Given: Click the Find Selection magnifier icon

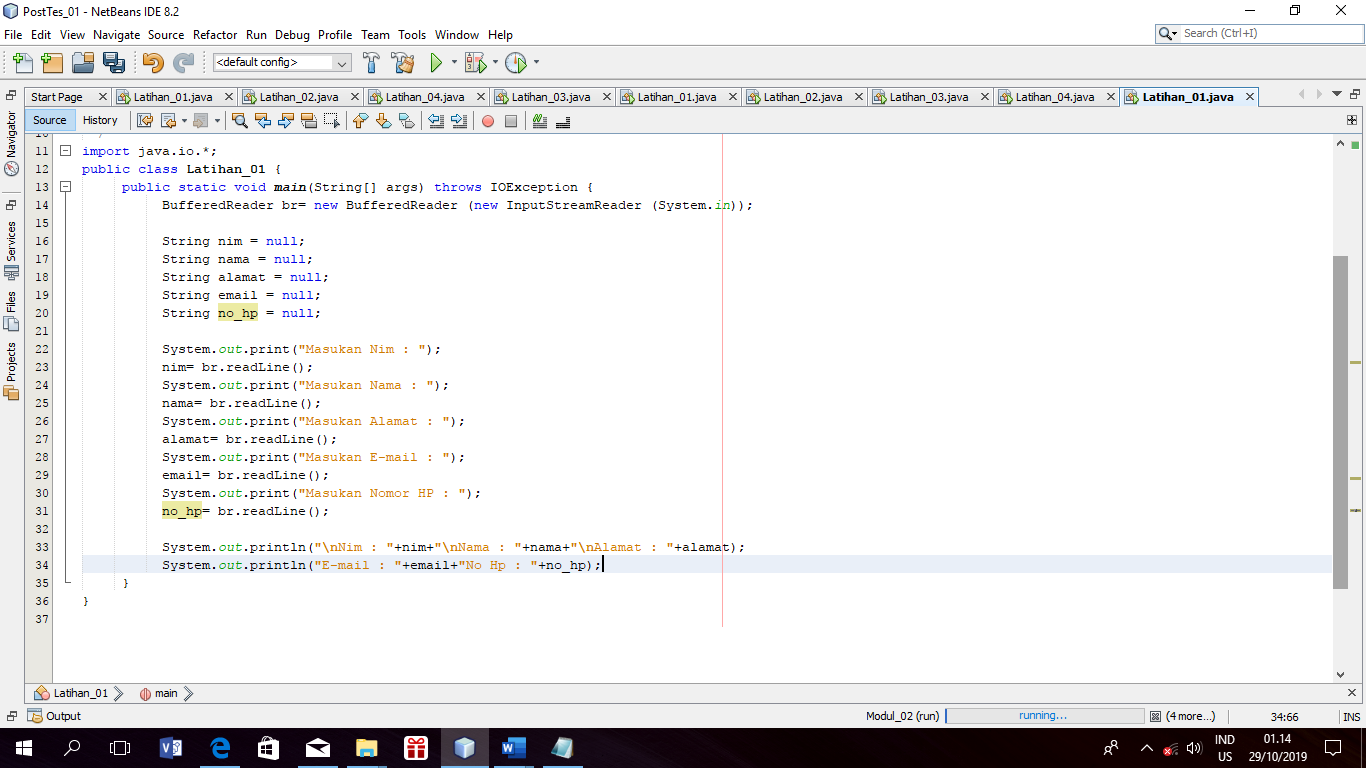Looking at the screenshot, I should pos(240,121).
